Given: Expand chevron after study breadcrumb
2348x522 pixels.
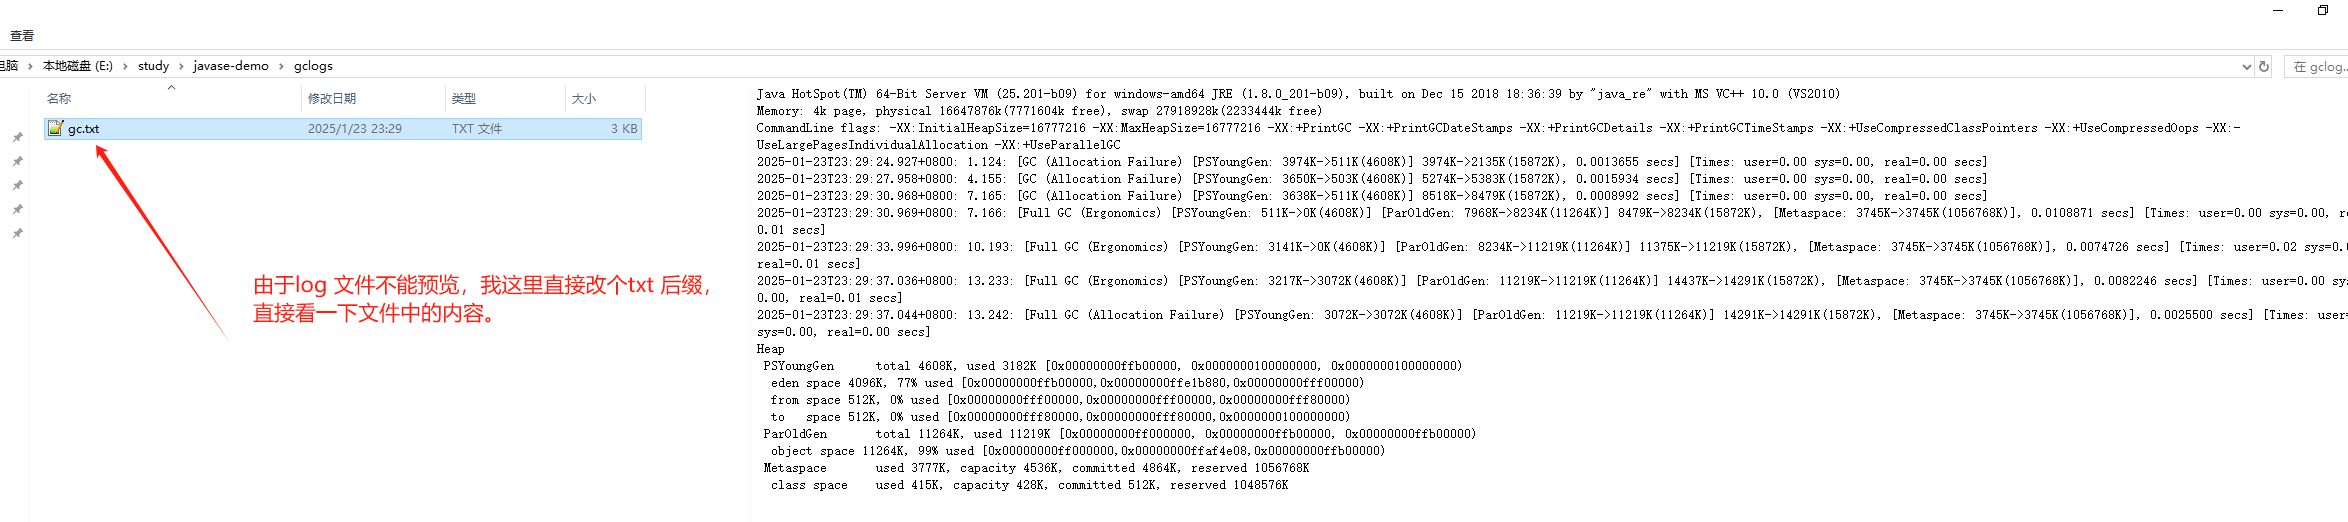Looking at the screenshot, I should [181, 66].
